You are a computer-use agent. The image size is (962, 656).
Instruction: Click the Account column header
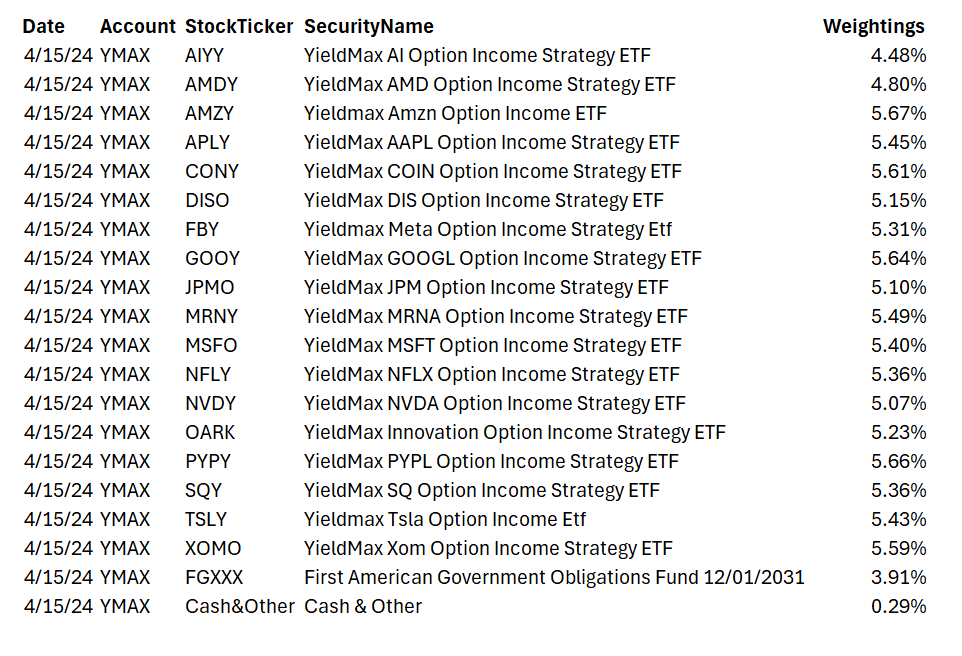[137, 27]
